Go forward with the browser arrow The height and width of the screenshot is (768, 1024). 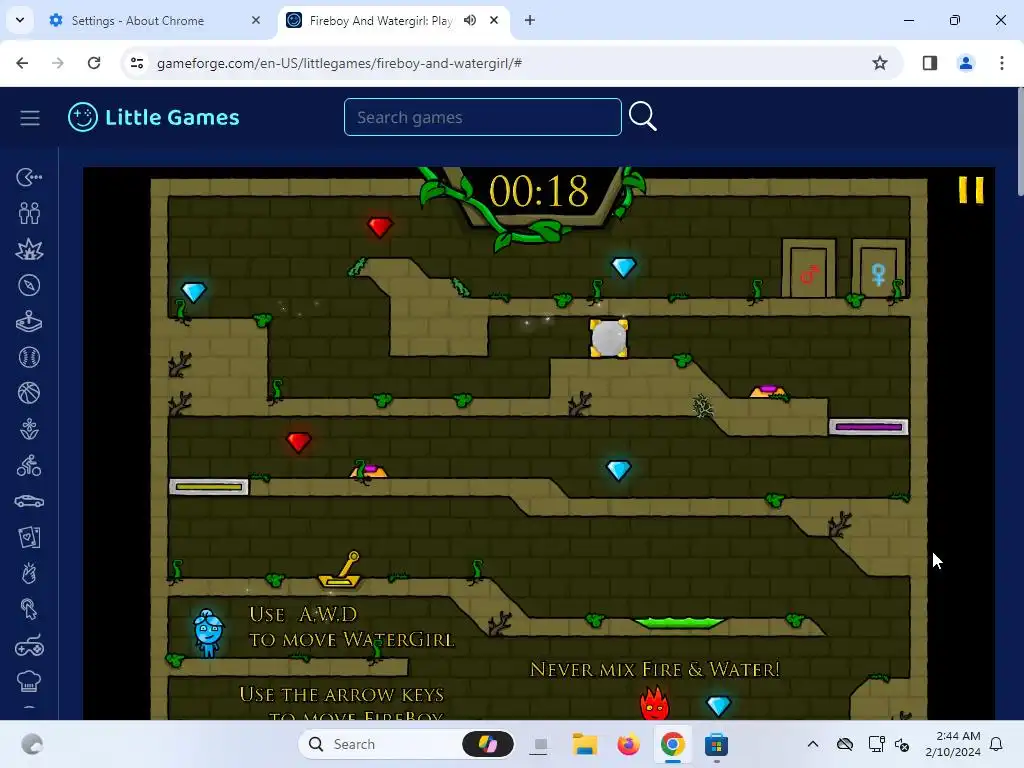click(58, 63)
